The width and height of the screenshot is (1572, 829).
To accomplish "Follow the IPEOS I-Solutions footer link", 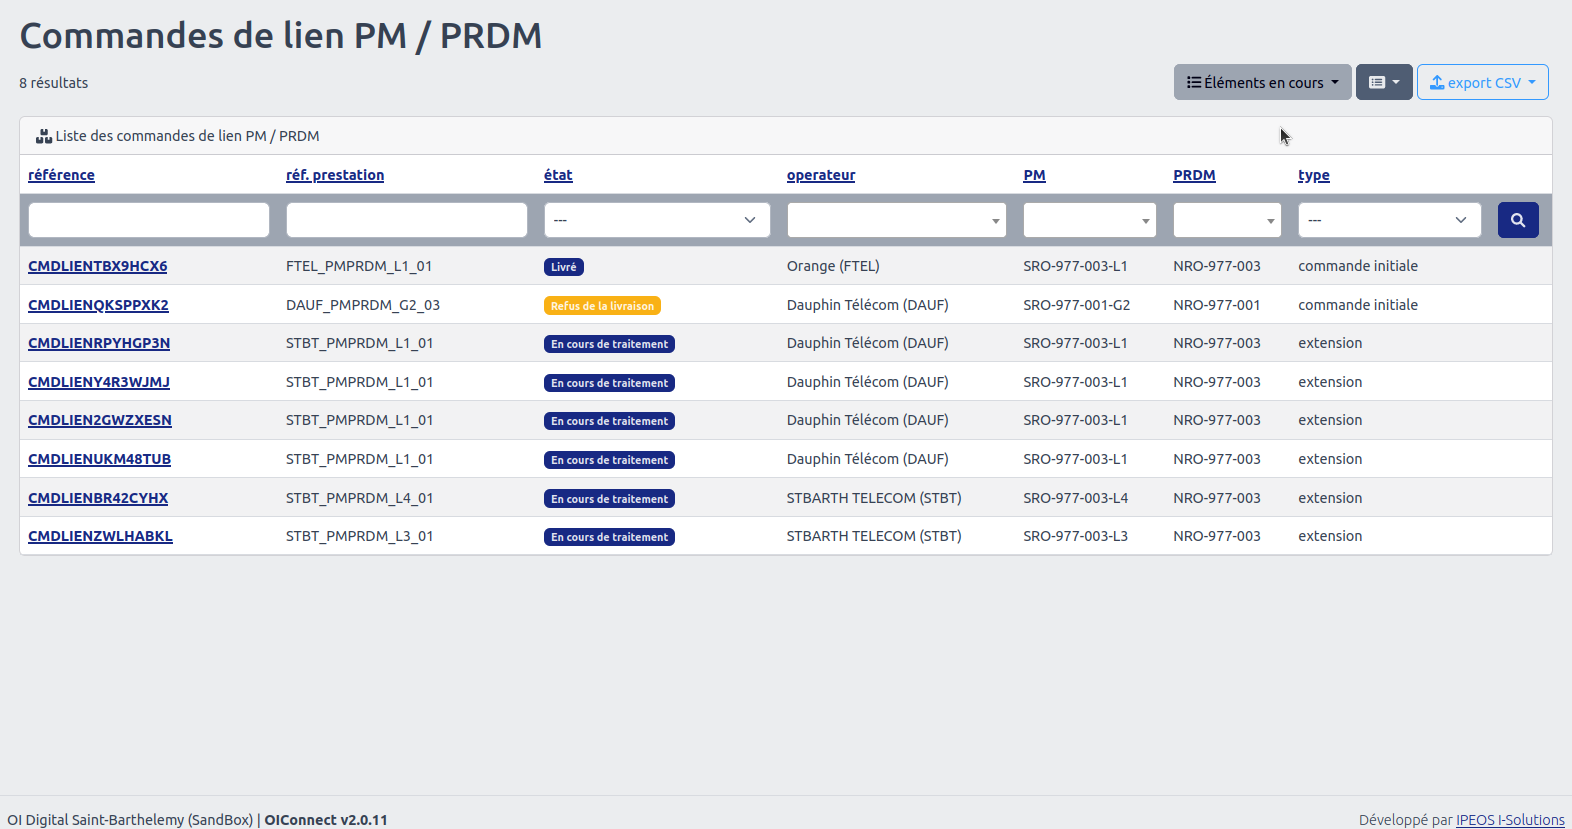I will coord(1509,820).
